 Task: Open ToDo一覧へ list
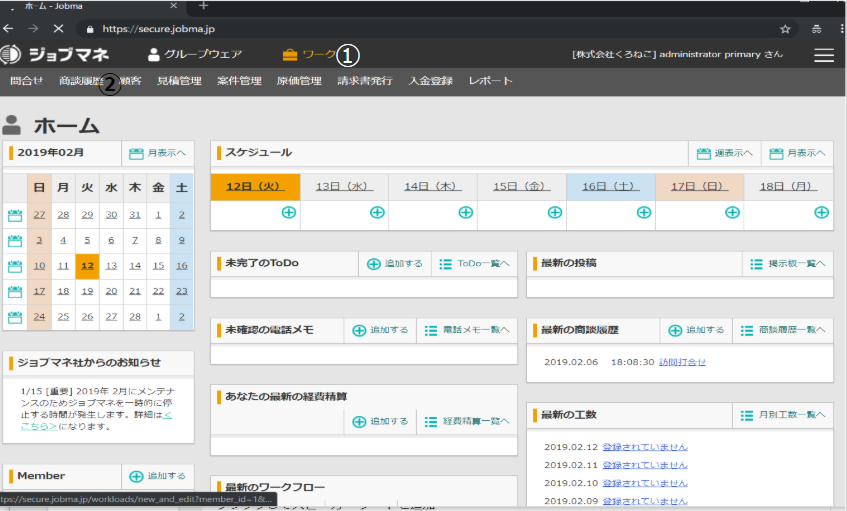point(474,264)
